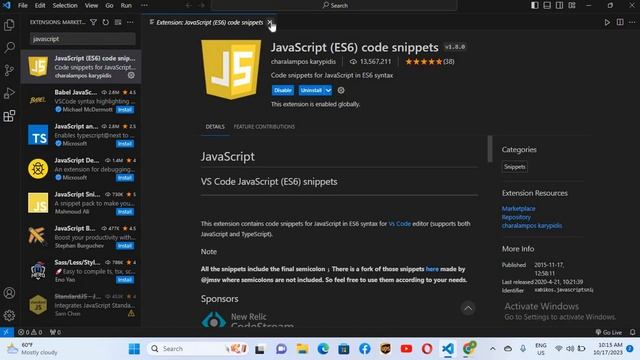640x360 pixels.
Task: Open the Selection menu
Action: click(x=65, y=5)
